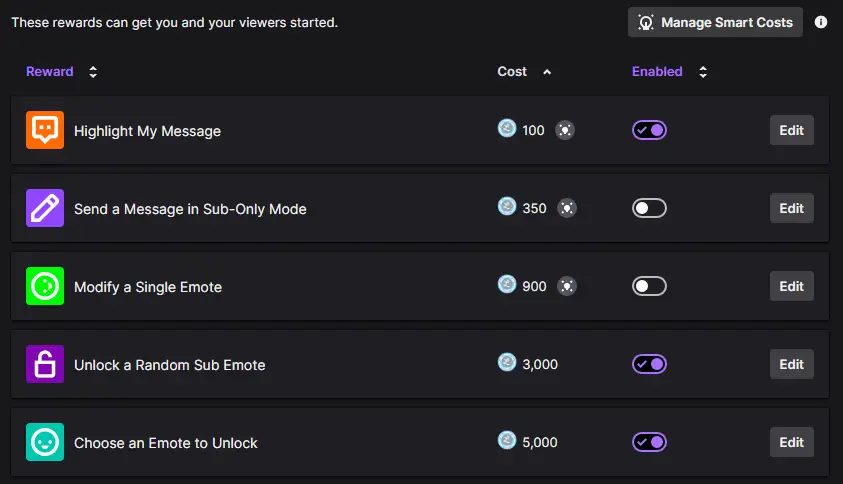Click smart cost icon next to 900
Image resolution: width=843 pixels, height=484 pixels.
tap(567, 286)
